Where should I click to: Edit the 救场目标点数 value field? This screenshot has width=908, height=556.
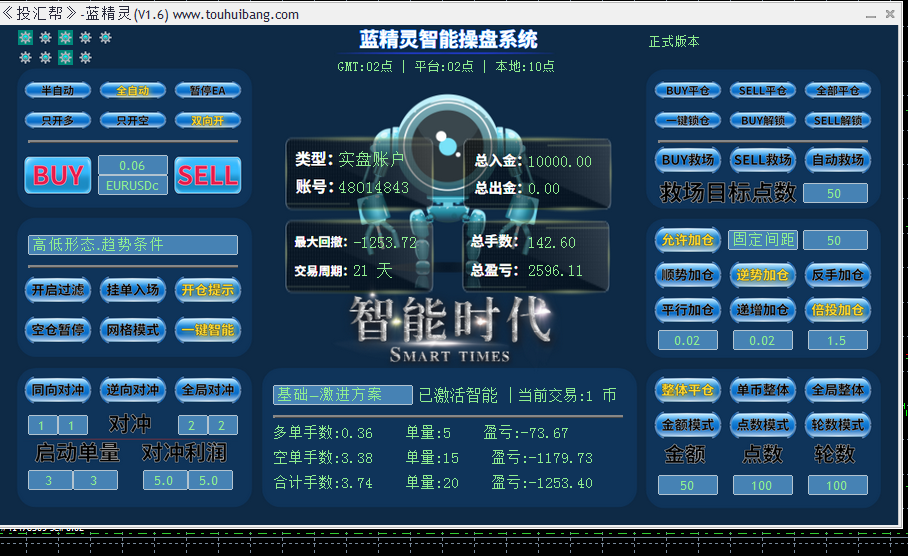835,193
